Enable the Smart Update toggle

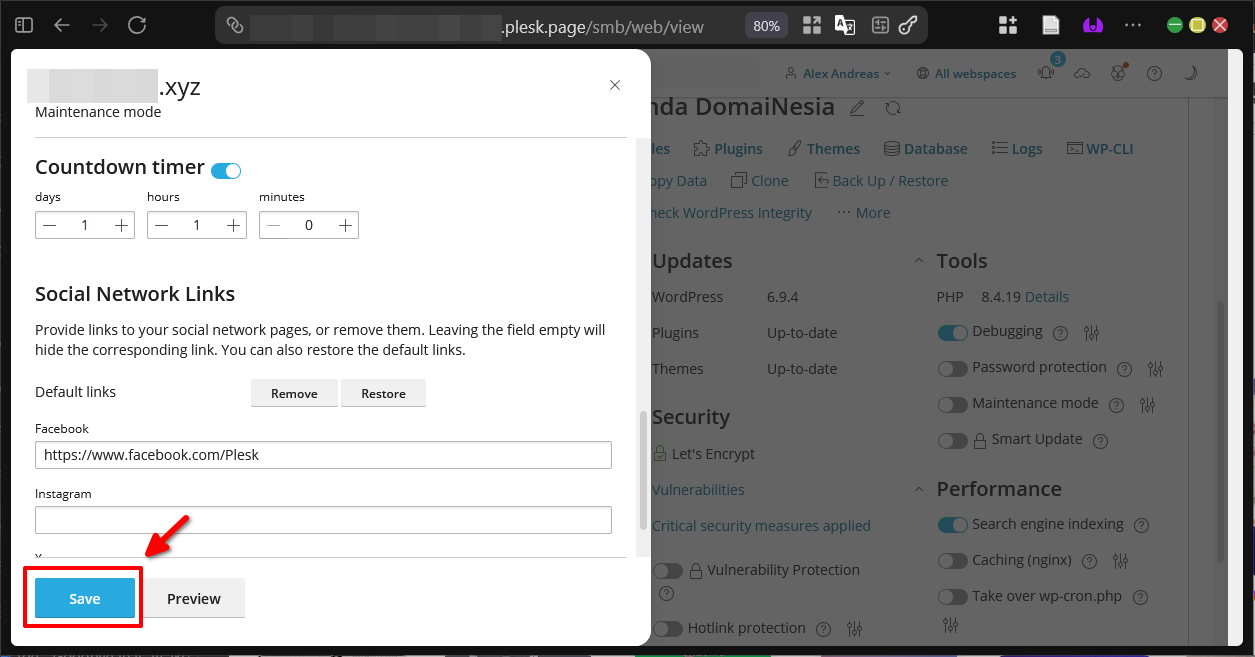coord(953,440)
